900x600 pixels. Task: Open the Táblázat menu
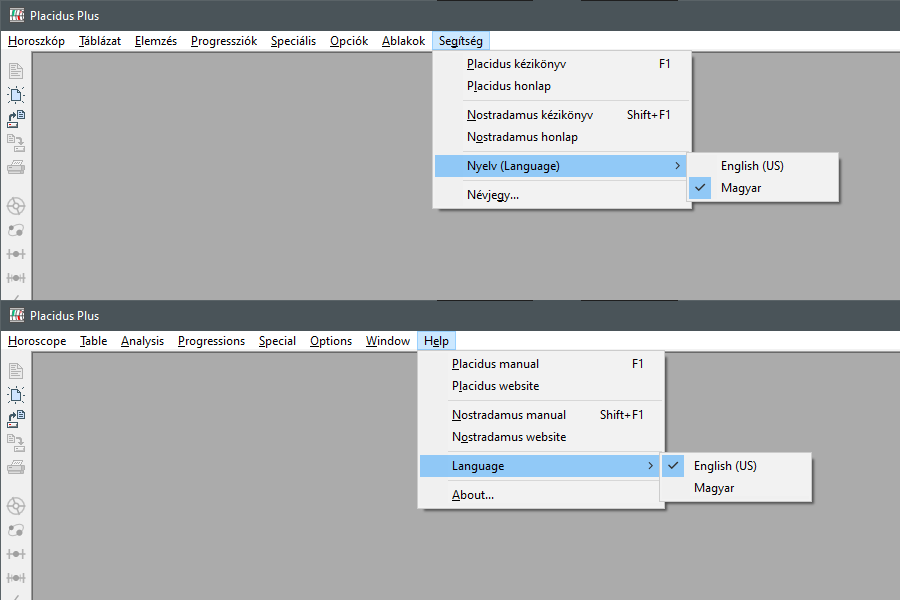tap(100, 41)
